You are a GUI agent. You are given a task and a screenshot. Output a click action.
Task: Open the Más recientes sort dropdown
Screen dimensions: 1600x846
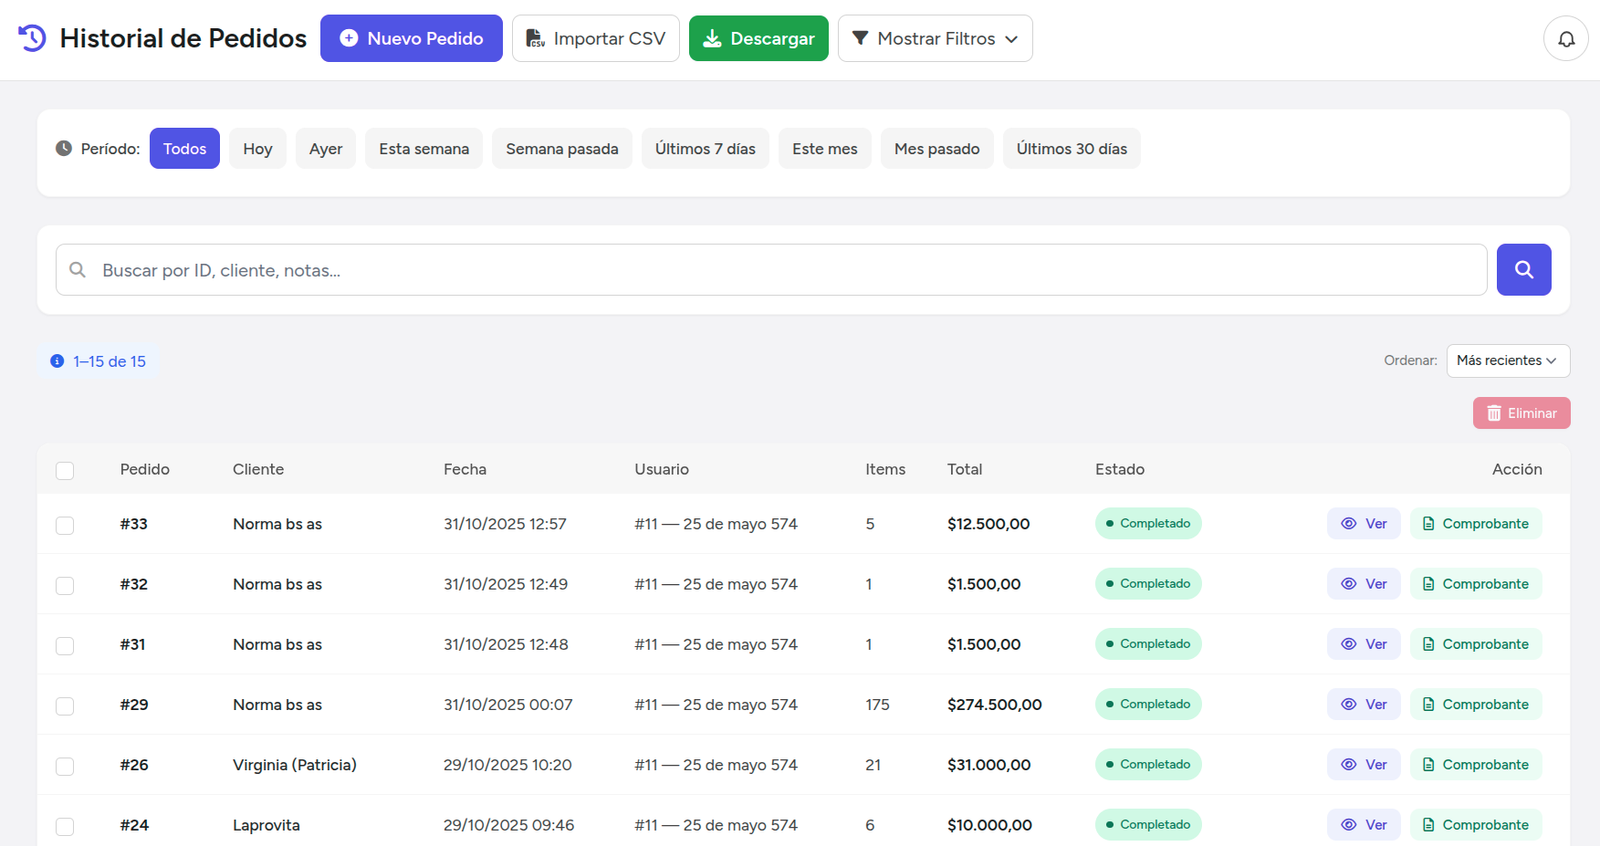(x=1507, y=361)
